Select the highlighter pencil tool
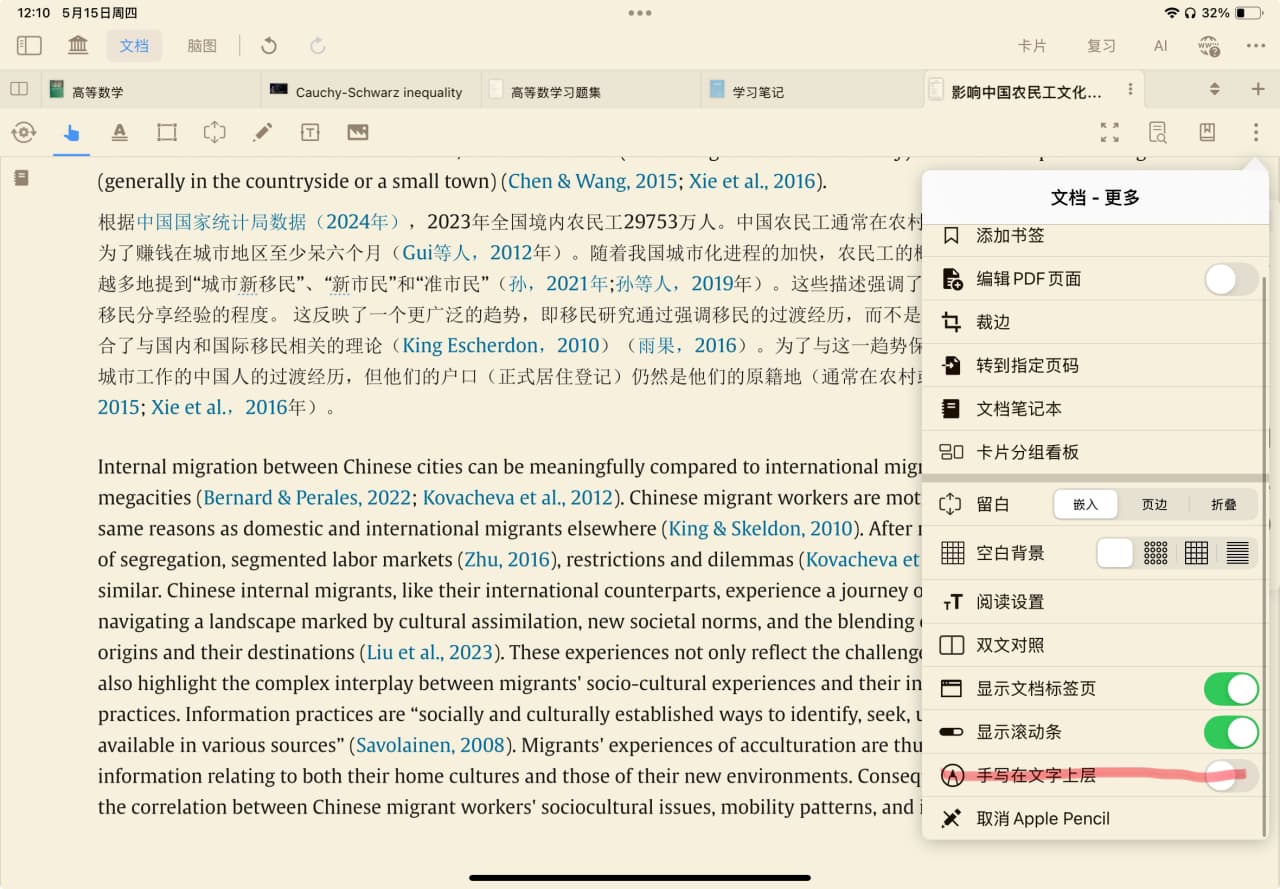The height and width of the screenshot is (889, 1280). 262,132
